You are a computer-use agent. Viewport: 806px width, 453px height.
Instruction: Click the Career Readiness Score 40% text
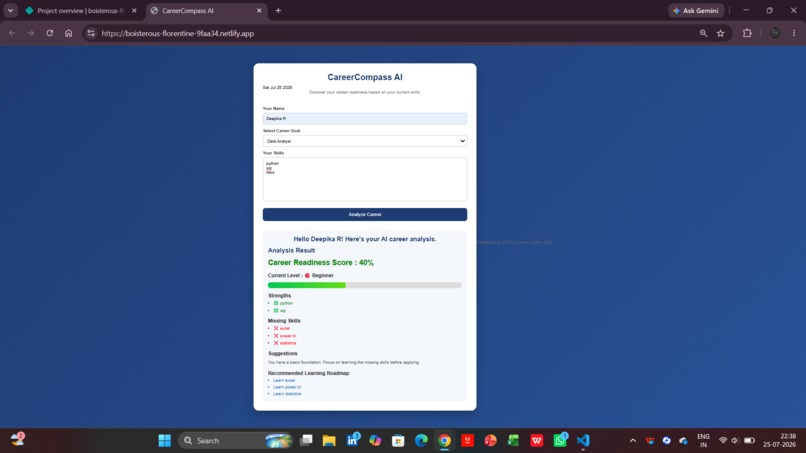coord(320,263)
